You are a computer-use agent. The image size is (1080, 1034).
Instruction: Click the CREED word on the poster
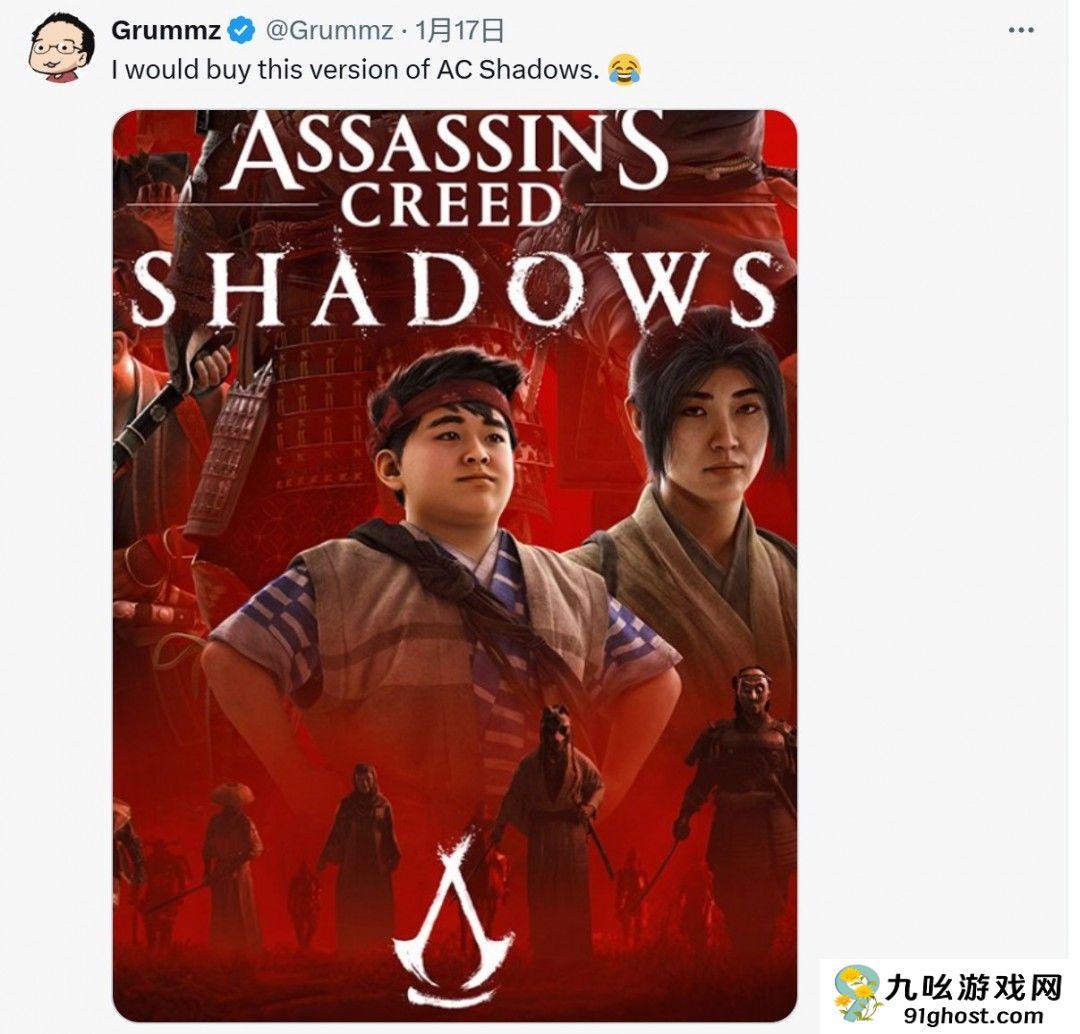(x=452, y=205)
